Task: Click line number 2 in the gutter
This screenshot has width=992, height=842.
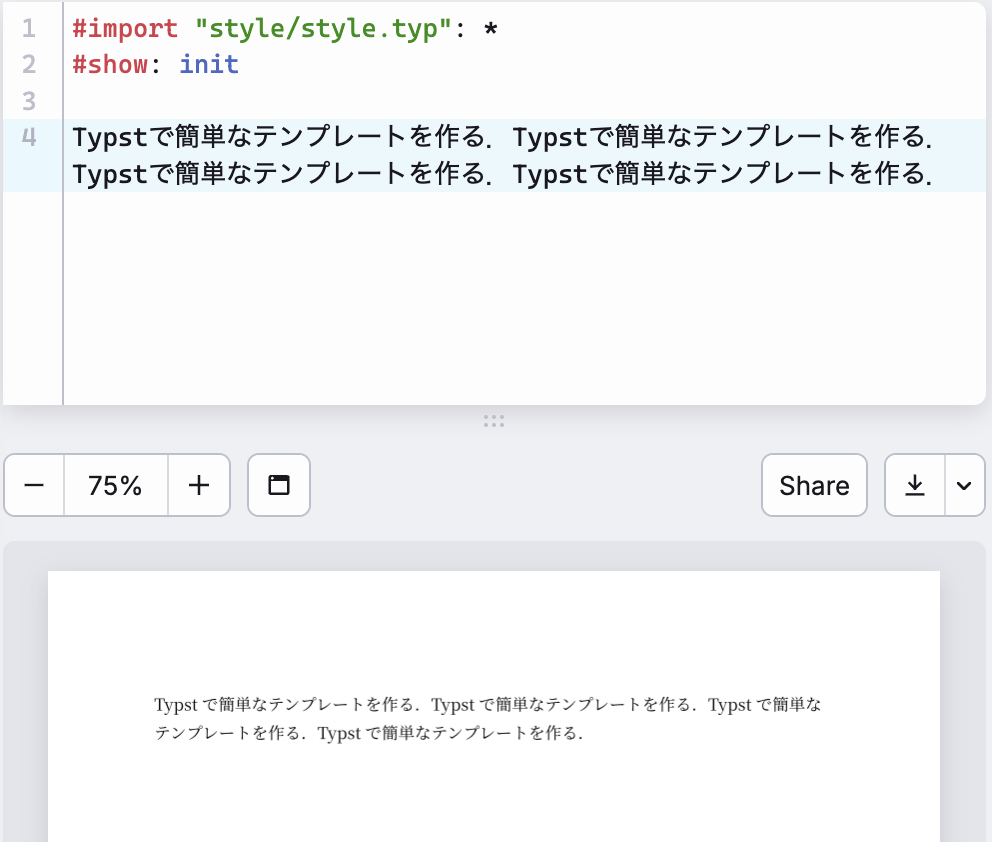Action: (27, 64)
